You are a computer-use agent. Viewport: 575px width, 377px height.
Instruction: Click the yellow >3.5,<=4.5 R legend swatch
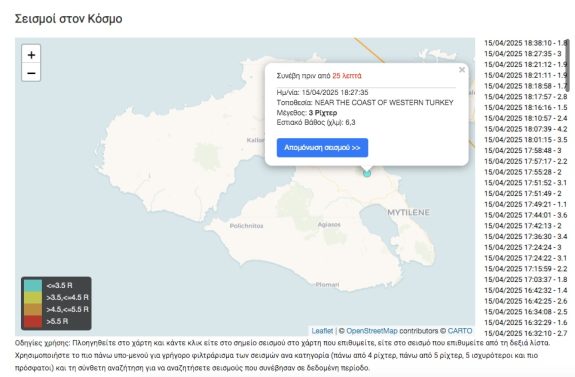coord(33,297)
